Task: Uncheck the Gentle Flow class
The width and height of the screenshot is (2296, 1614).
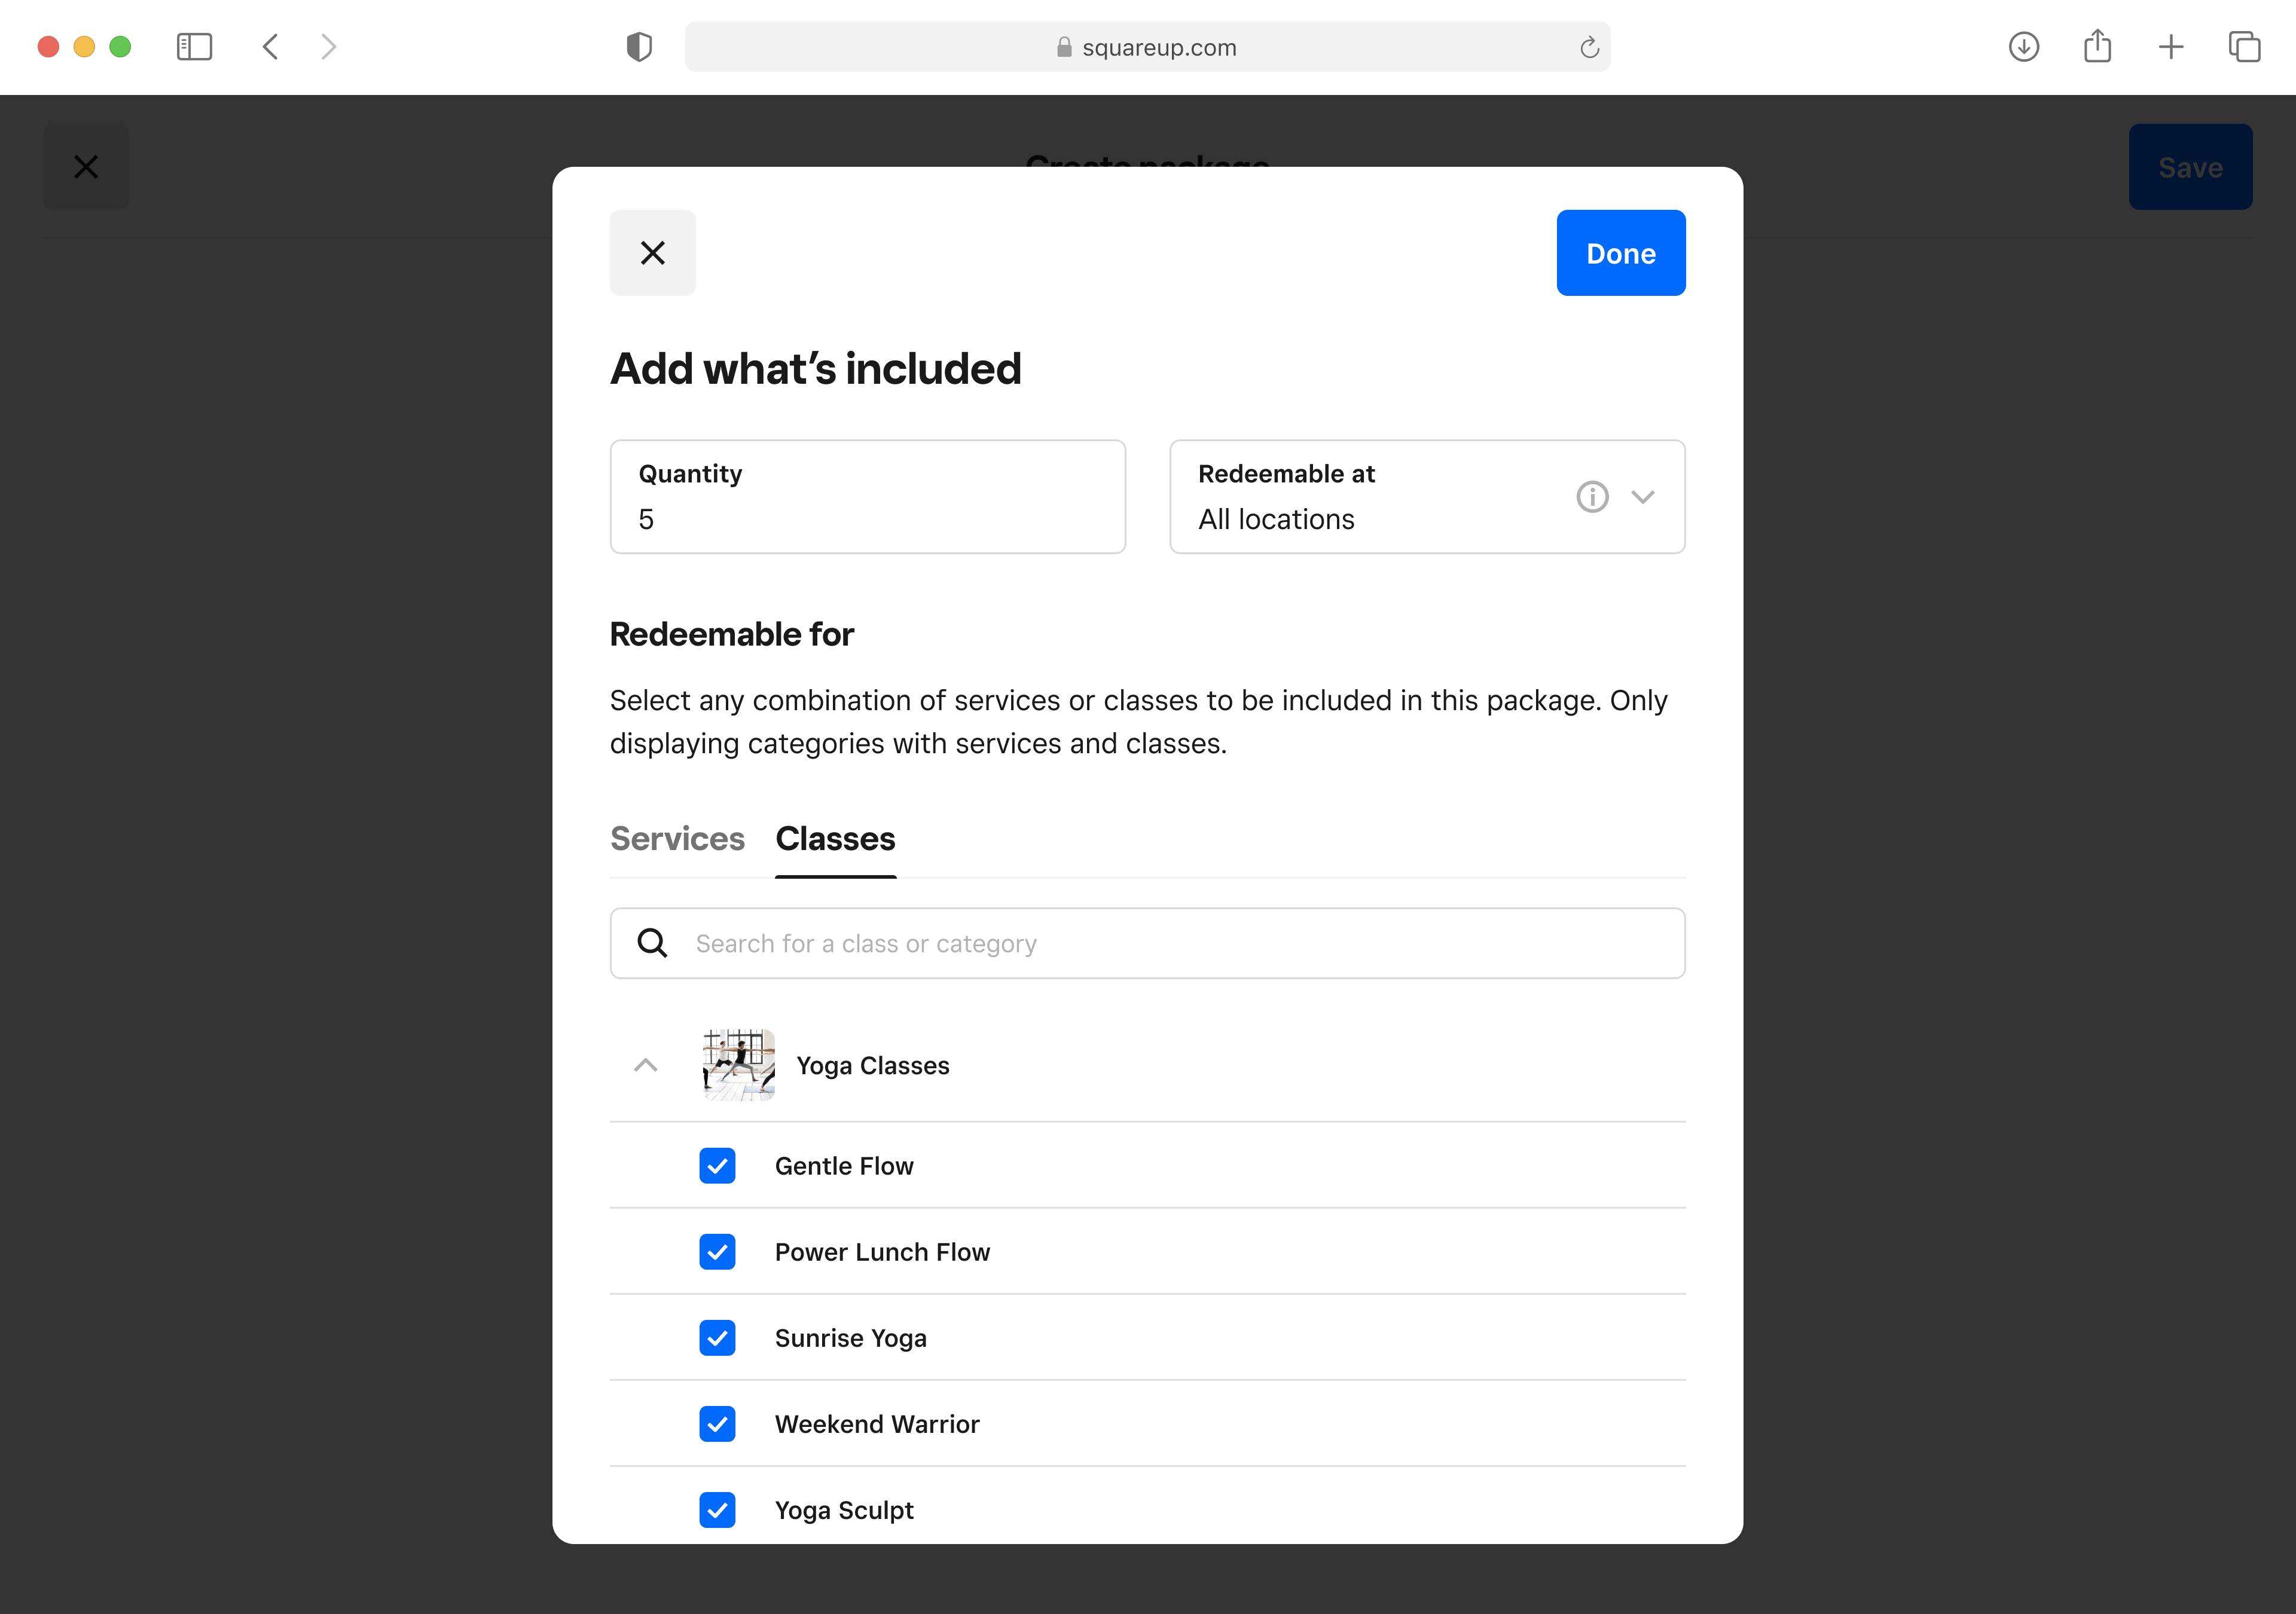Action: tap(717, 1166)
